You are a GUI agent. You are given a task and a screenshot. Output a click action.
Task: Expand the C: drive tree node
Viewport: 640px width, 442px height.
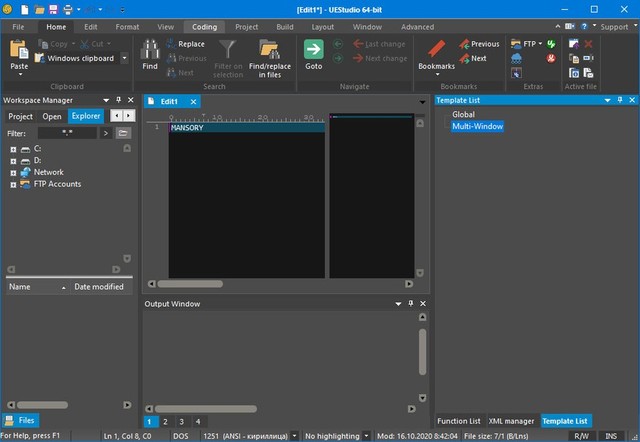click(14, 149)
